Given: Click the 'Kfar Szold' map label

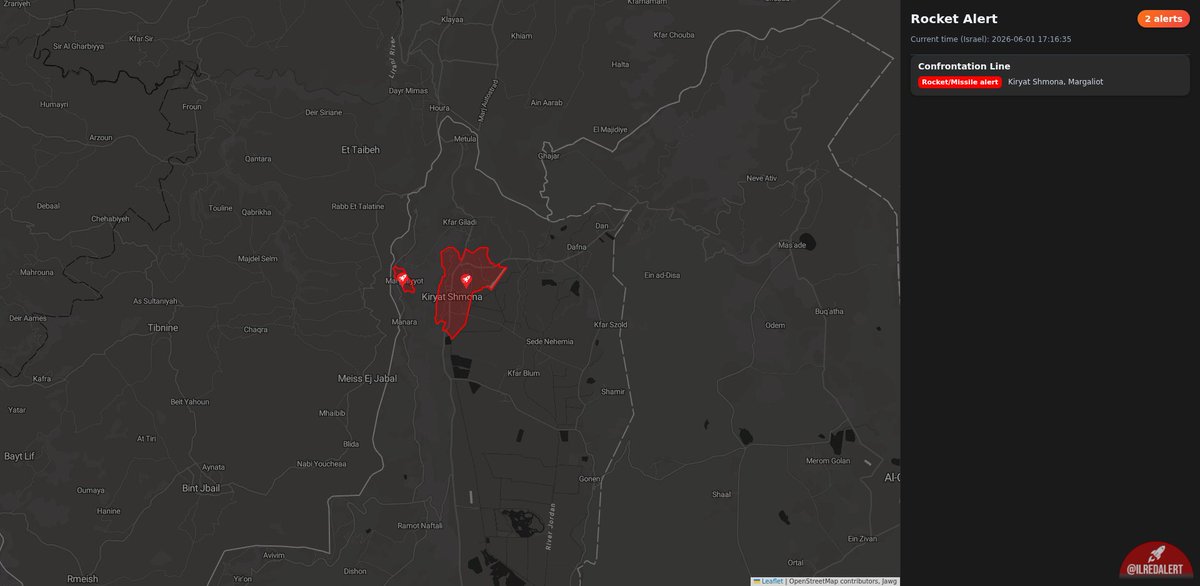Looking at the screenshot, I should [610, 325].
